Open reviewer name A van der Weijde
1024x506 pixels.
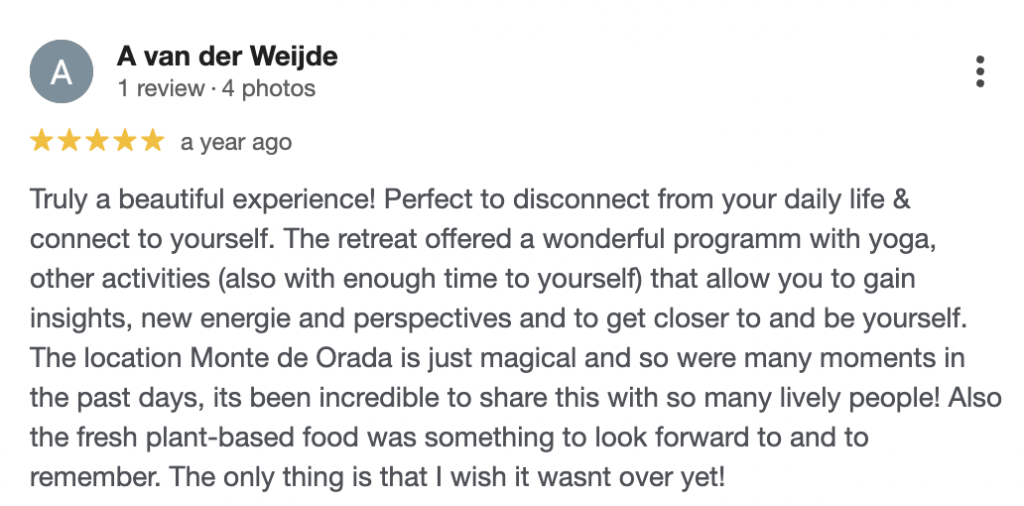tap(227, 56)
